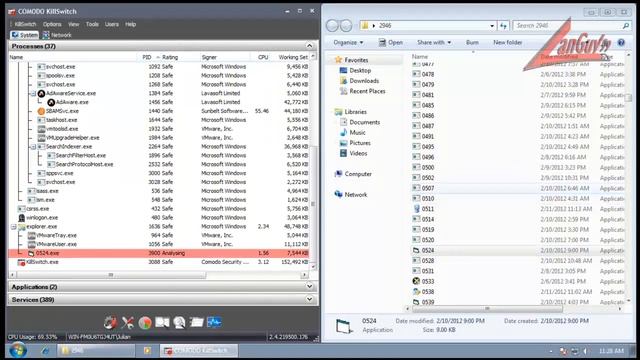640x360 pixels.
Task: Open the Help menu in KillSwitch
Action: (x=131, y=24)
